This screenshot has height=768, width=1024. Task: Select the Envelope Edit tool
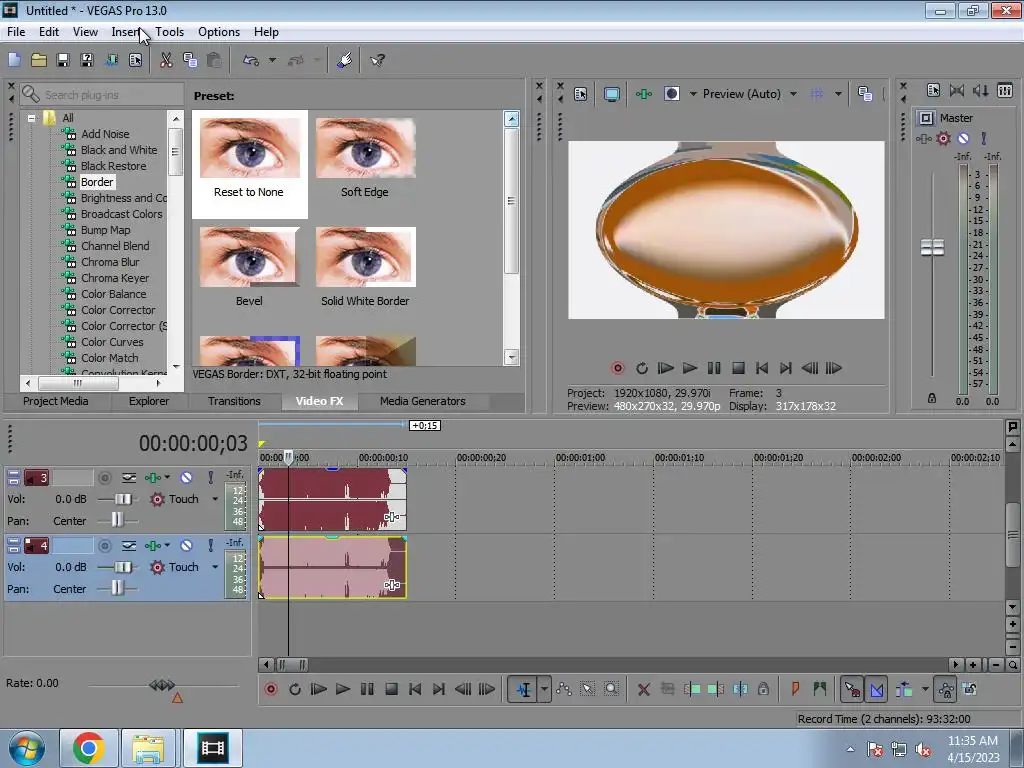point(564,689)
